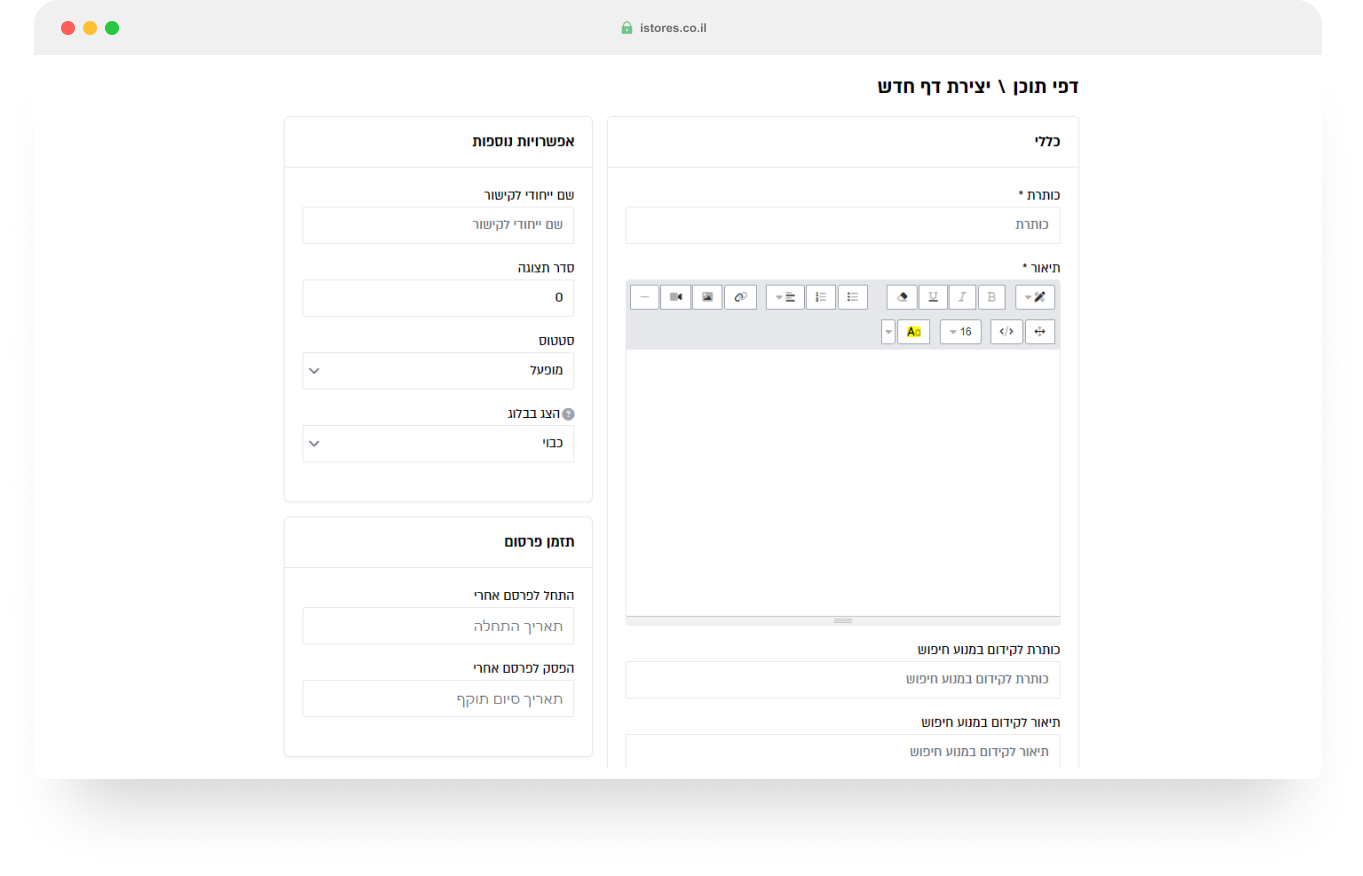Click the insert video camera icon

(x=676, y=297)
